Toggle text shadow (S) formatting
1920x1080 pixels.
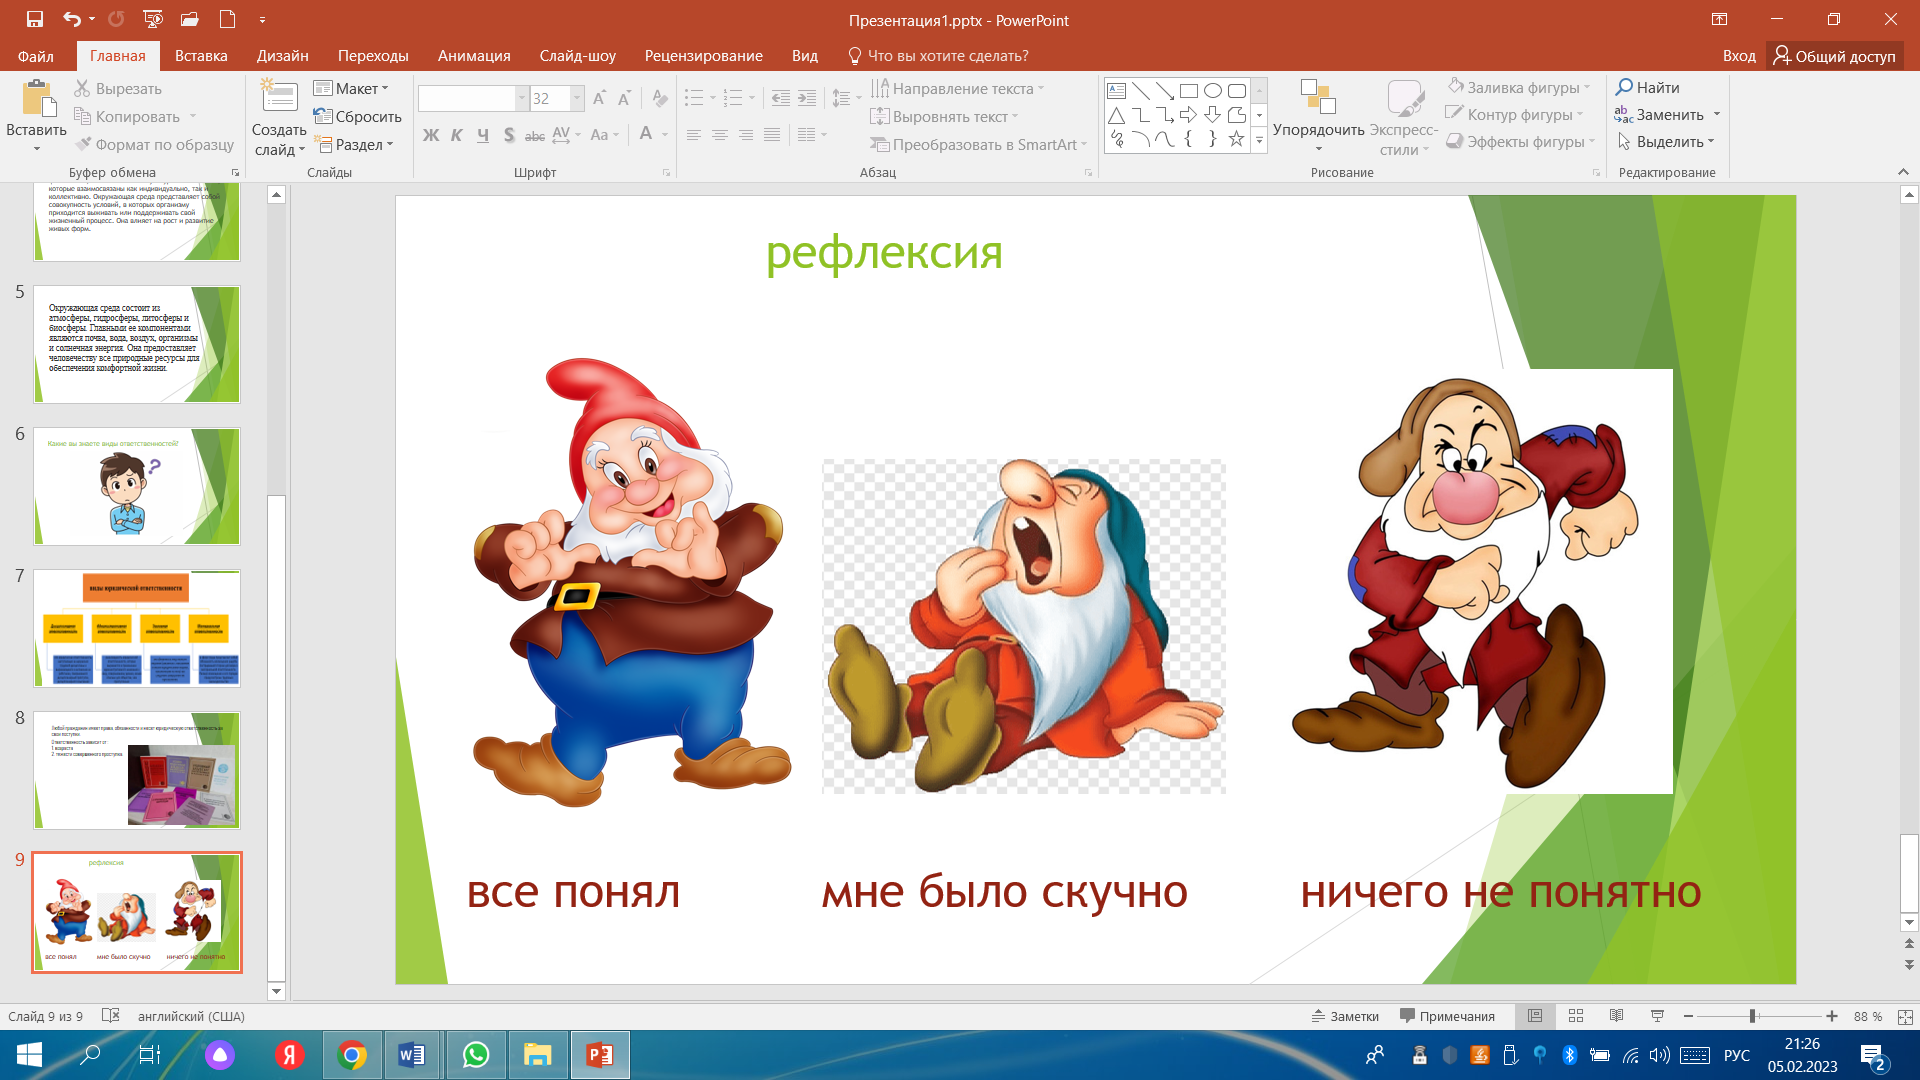coord(509,135)
